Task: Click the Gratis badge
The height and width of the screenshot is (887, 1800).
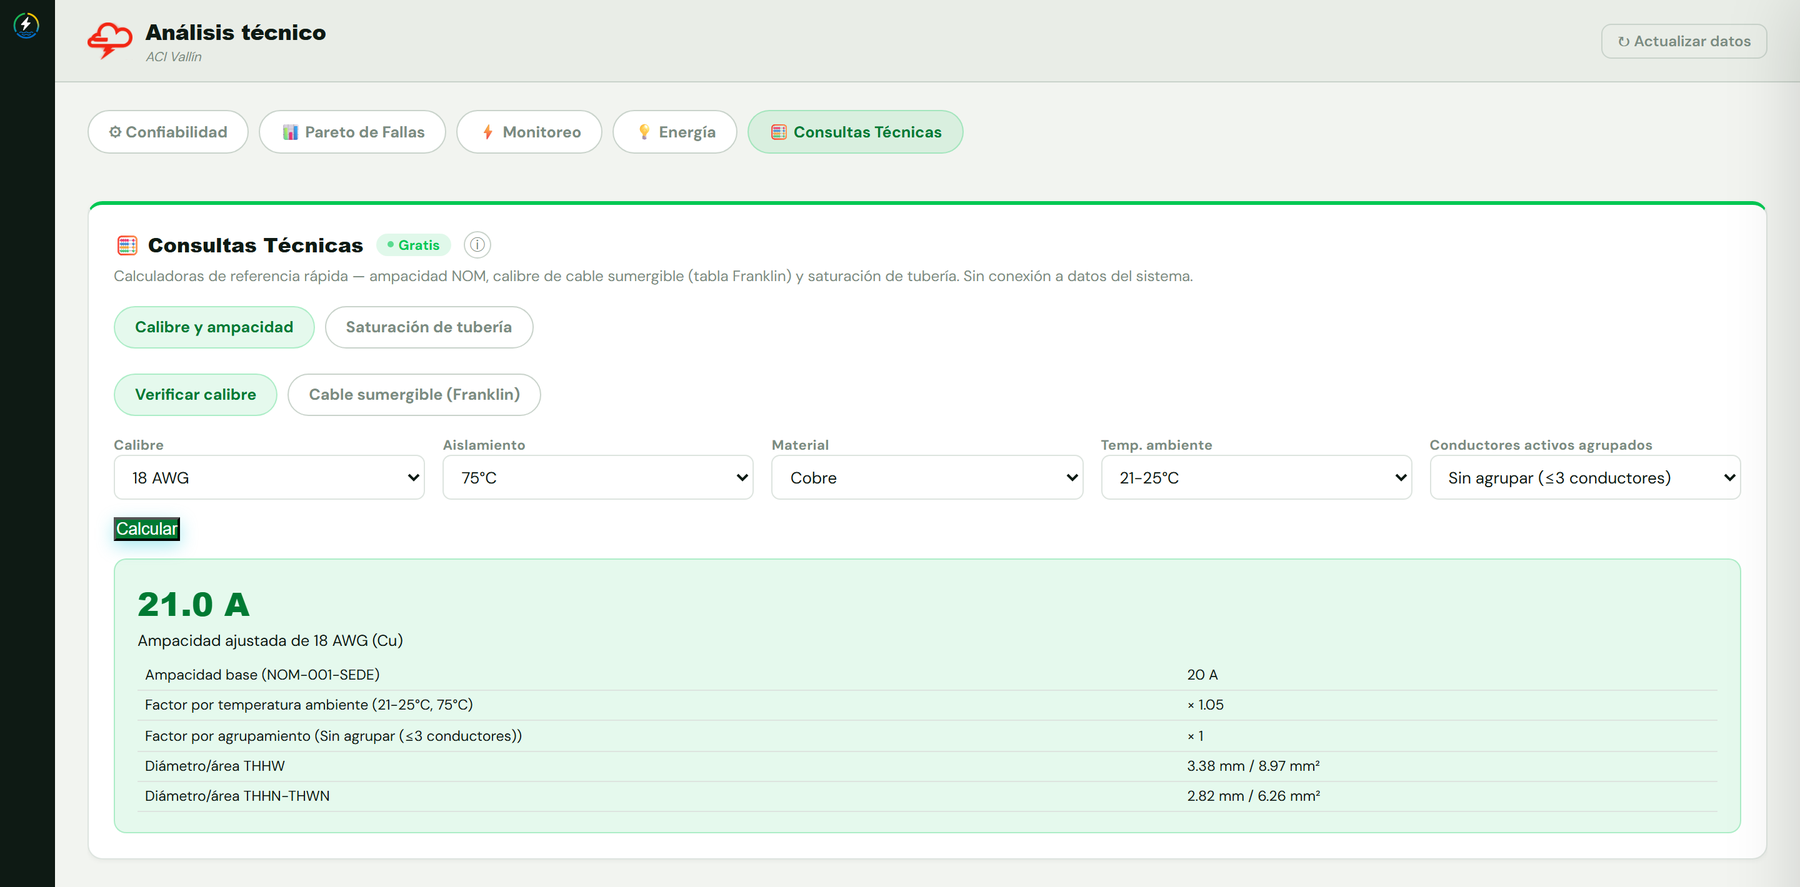Action: (x=414, y=245)
